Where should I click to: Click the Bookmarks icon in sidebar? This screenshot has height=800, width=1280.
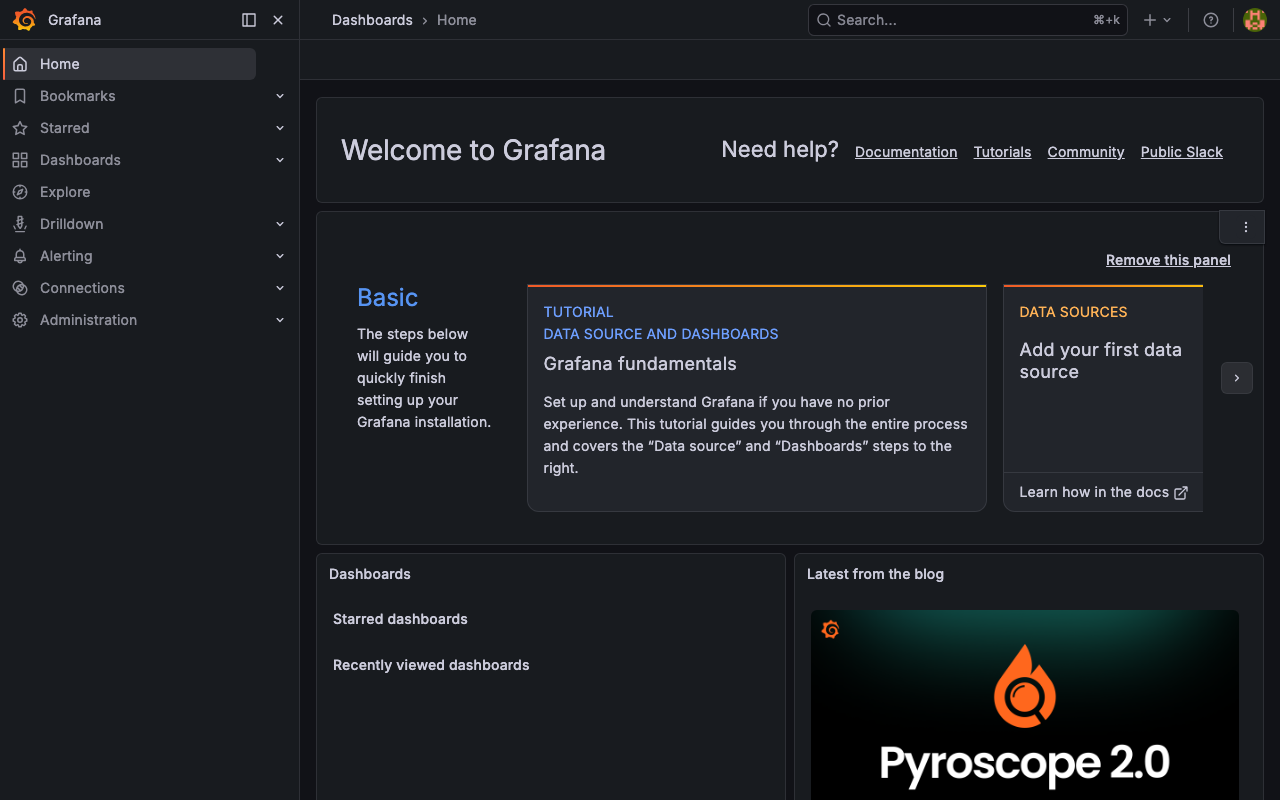click(x=20, y=96)
